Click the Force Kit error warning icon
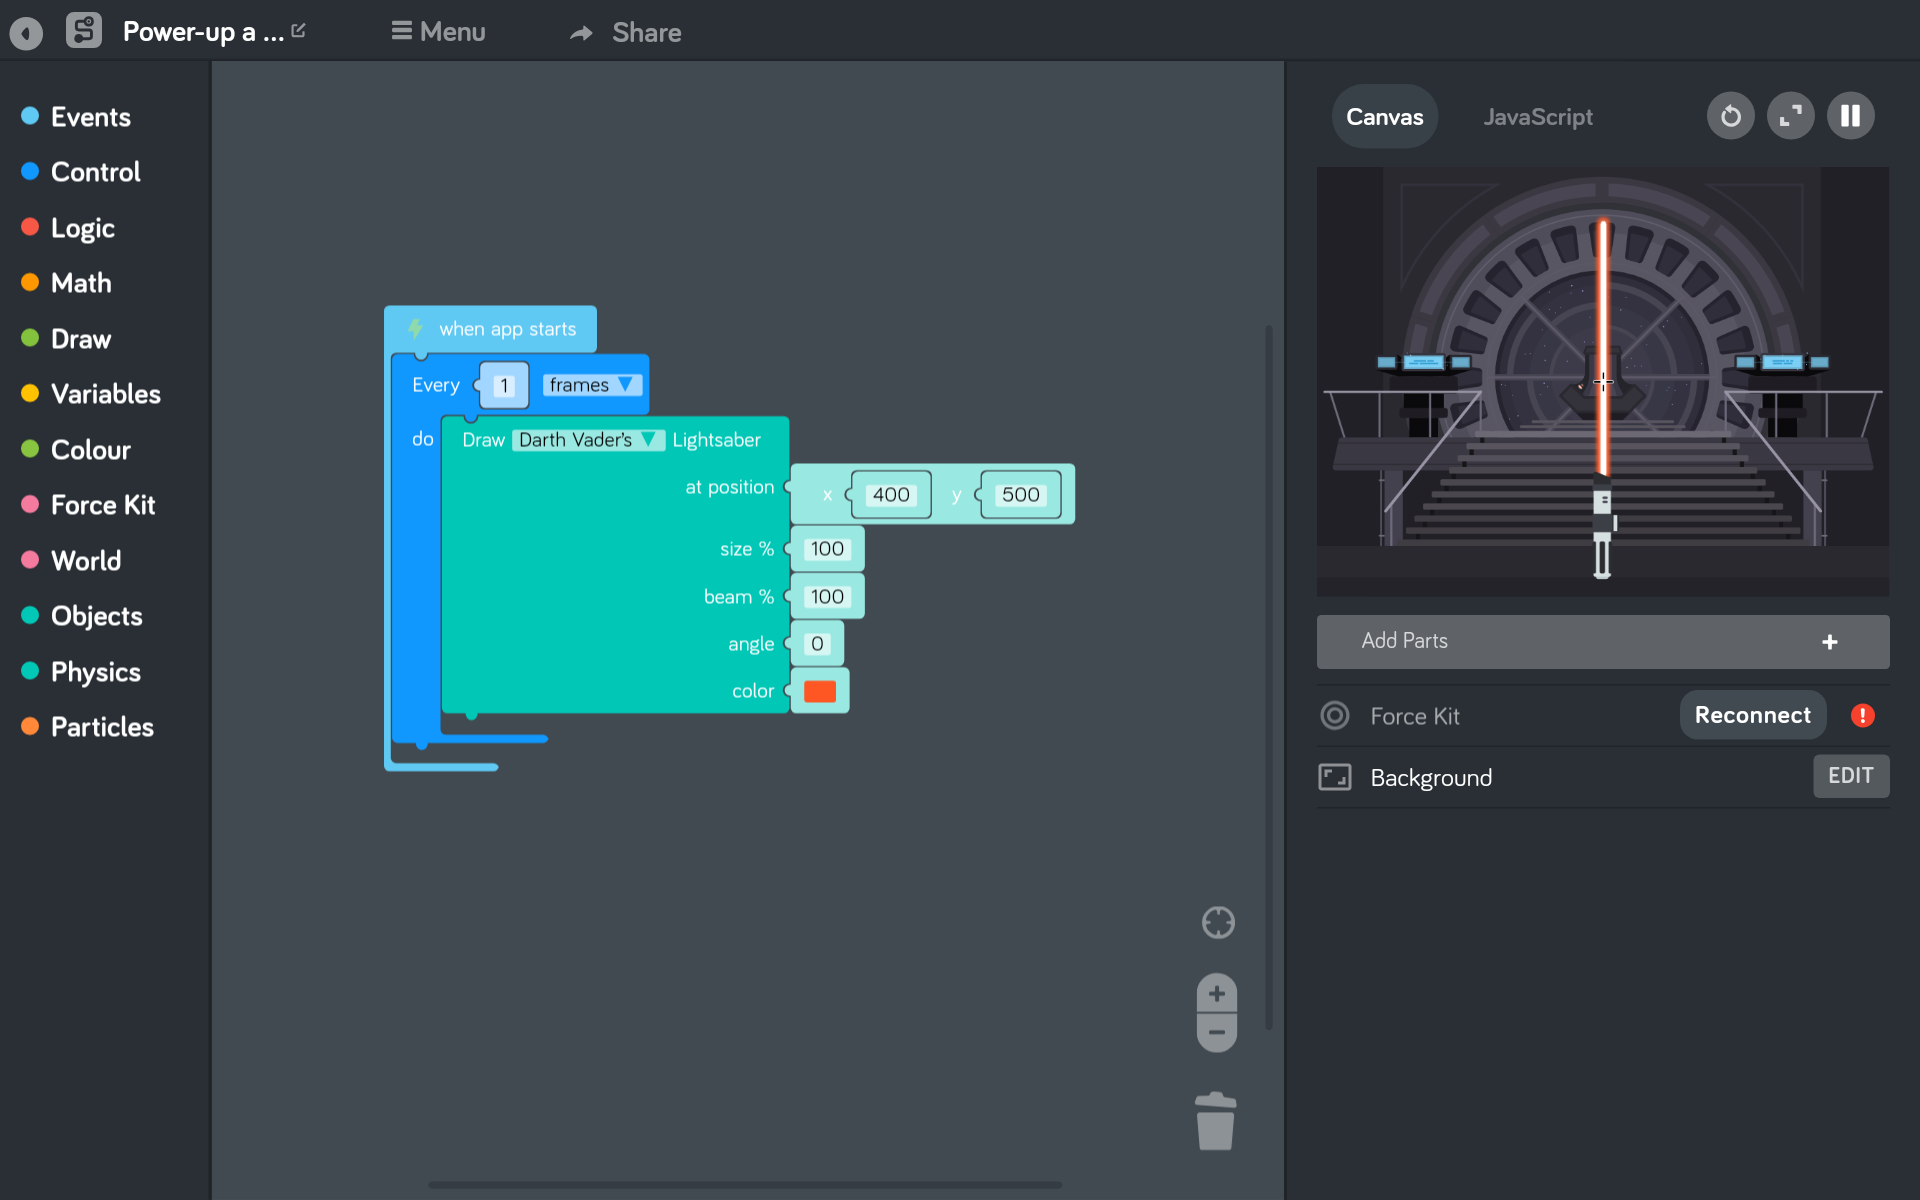 (x=1862, y=716)
